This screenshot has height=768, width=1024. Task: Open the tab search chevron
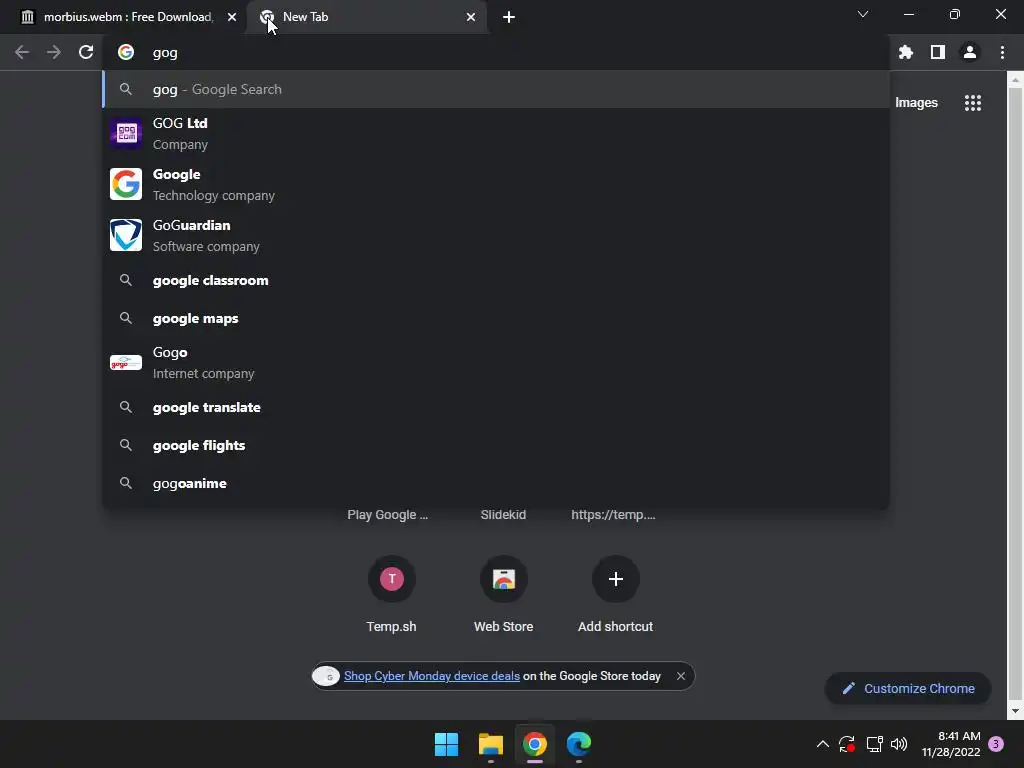point(863,14)
